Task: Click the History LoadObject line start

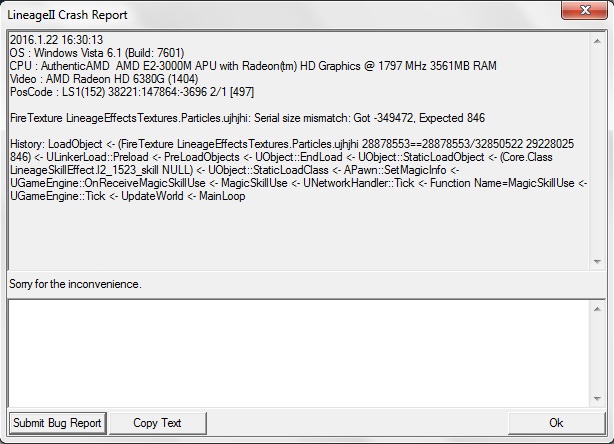Action: tap(58, 144)
